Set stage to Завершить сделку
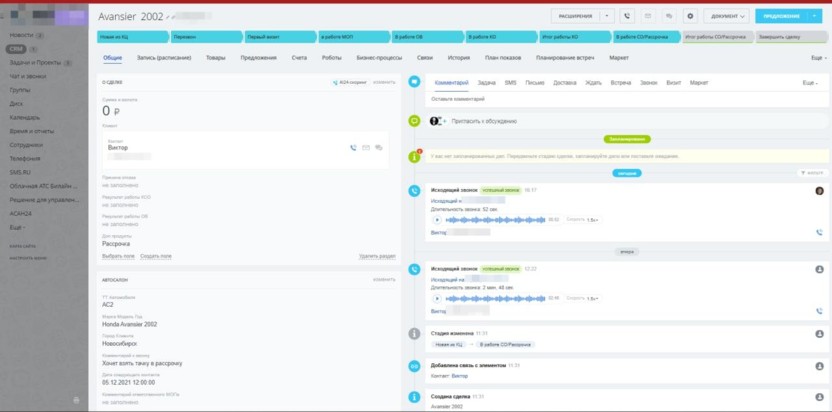The width and height of the screenshot is (832, 412). 791,38
